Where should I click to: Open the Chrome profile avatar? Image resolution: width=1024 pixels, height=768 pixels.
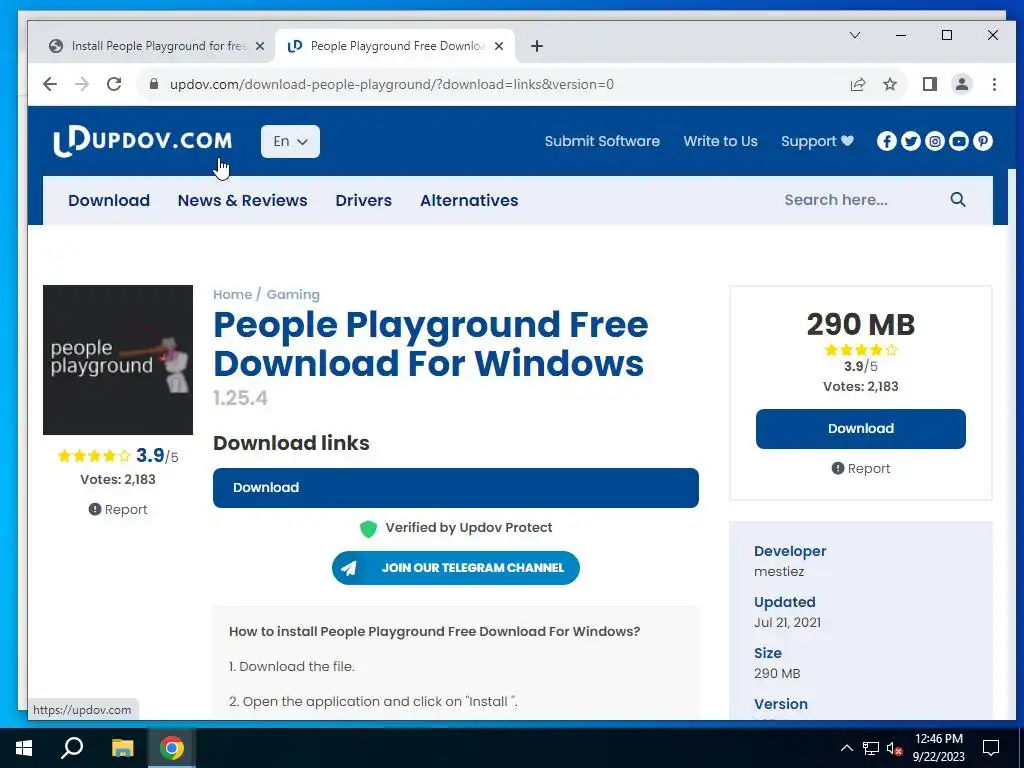coord(961,84)
